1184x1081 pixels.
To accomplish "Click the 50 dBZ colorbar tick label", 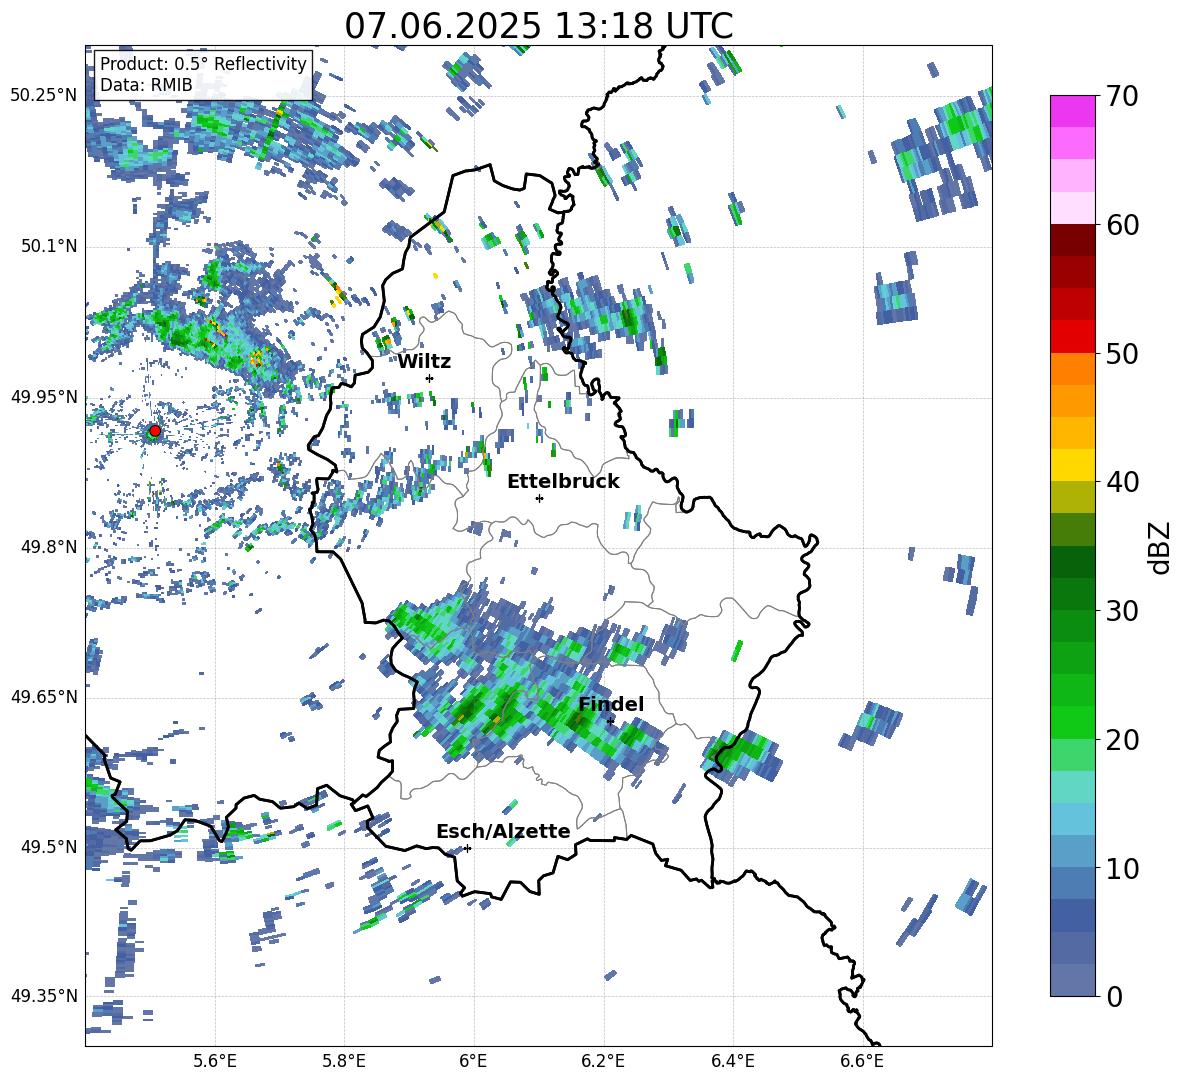I will pyautogui.click(x=1121, y=353).
